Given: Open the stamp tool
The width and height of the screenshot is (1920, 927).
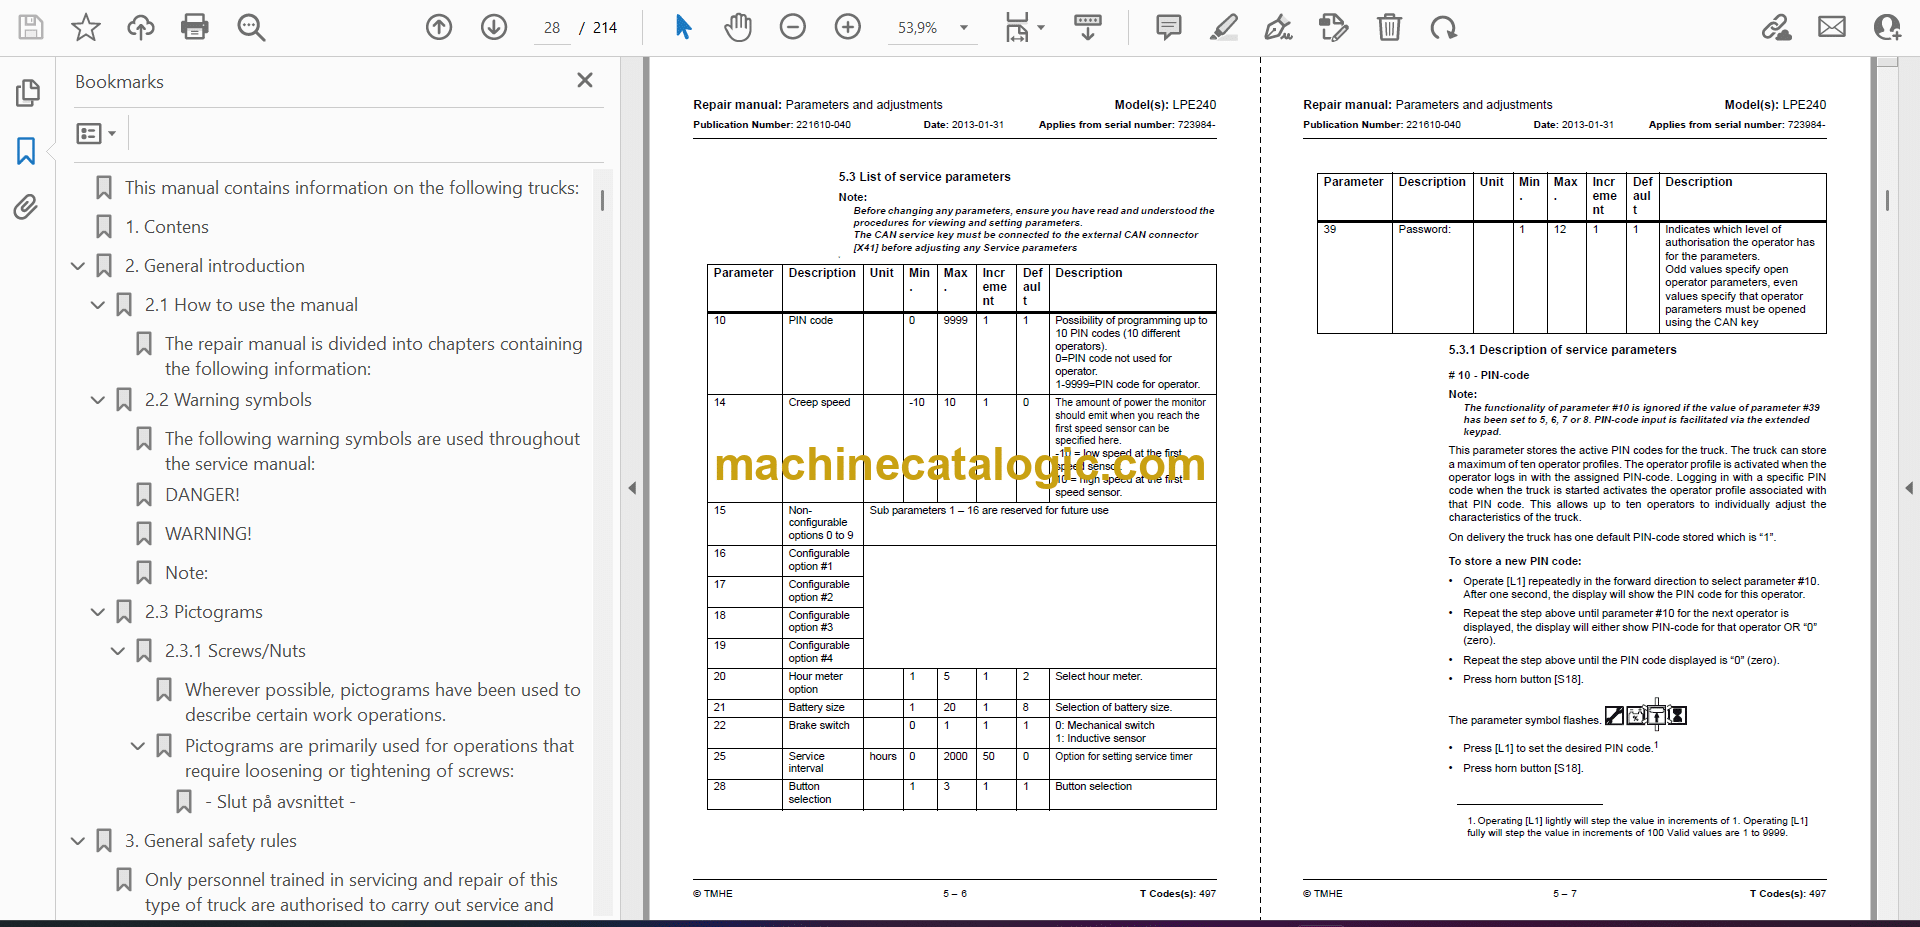Looking at the screenshot, I should coord(1333,27).
